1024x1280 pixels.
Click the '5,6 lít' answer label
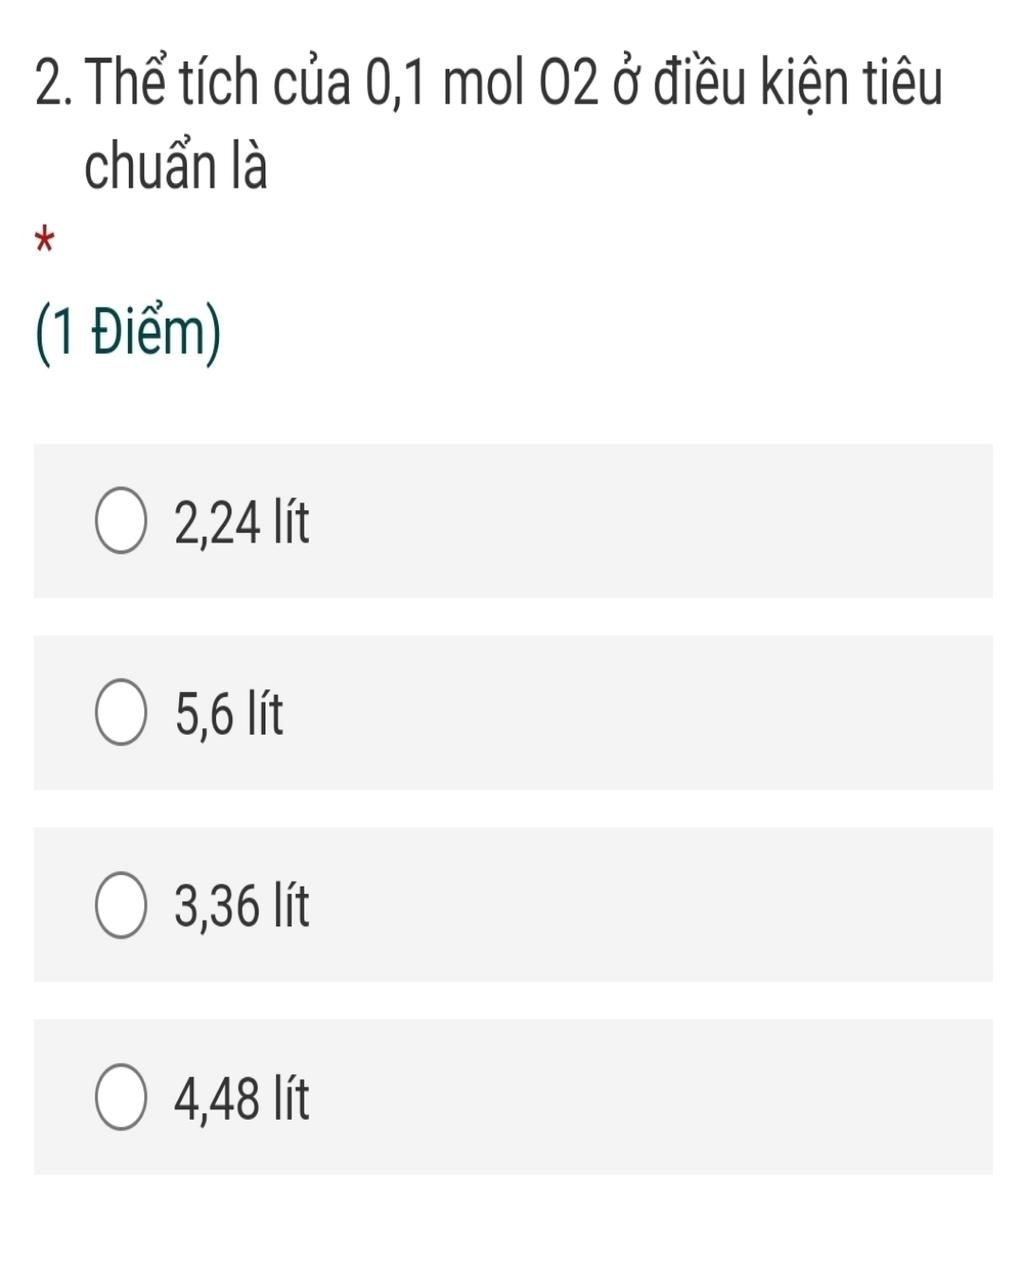pos(228,714)
